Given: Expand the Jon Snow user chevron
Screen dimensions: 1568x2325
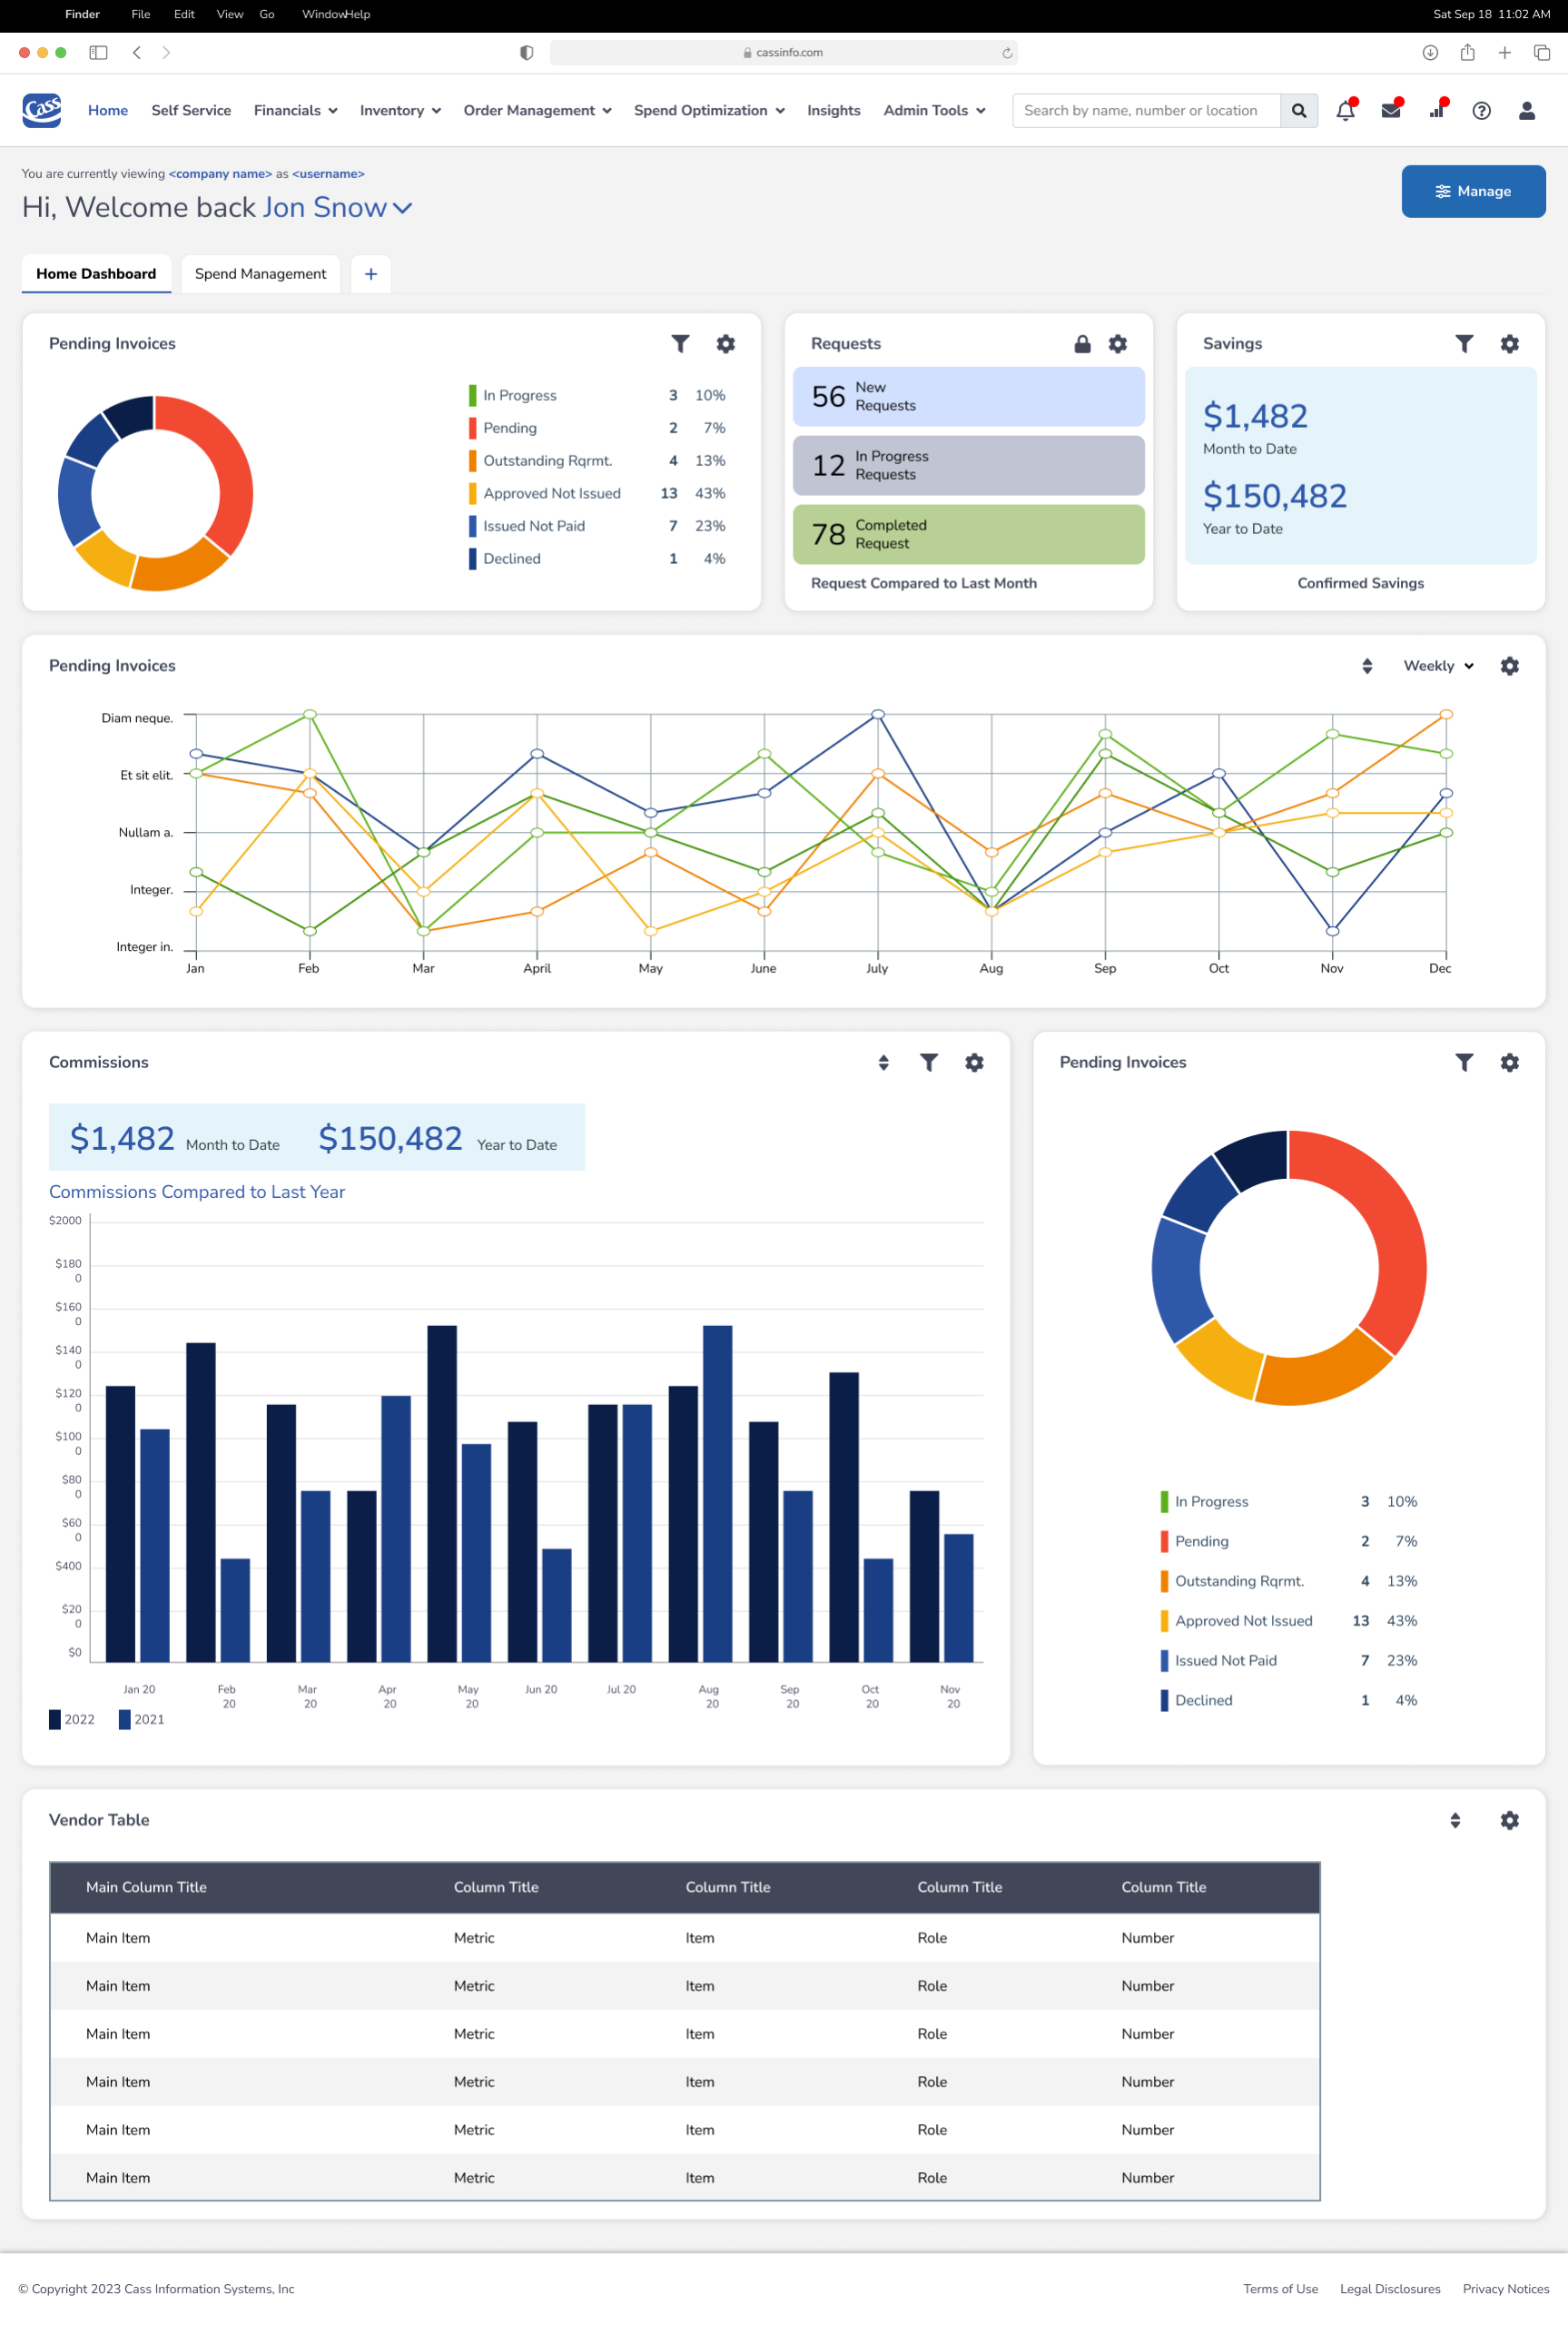Looking at the screenshot, I should coord(403,208).
